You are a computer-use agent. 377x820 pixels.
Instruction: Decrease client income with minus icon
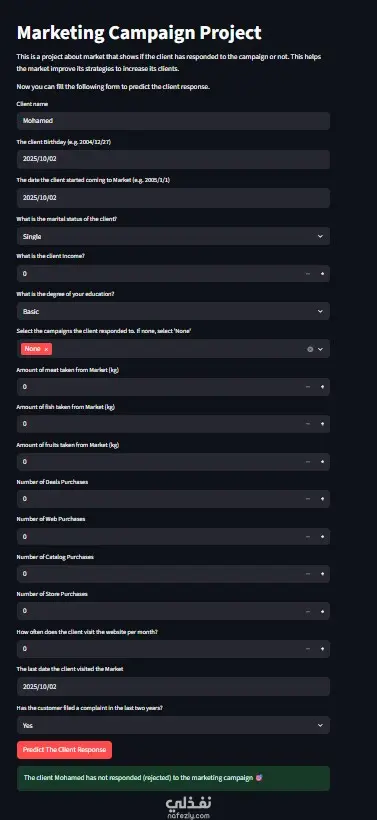307,274
